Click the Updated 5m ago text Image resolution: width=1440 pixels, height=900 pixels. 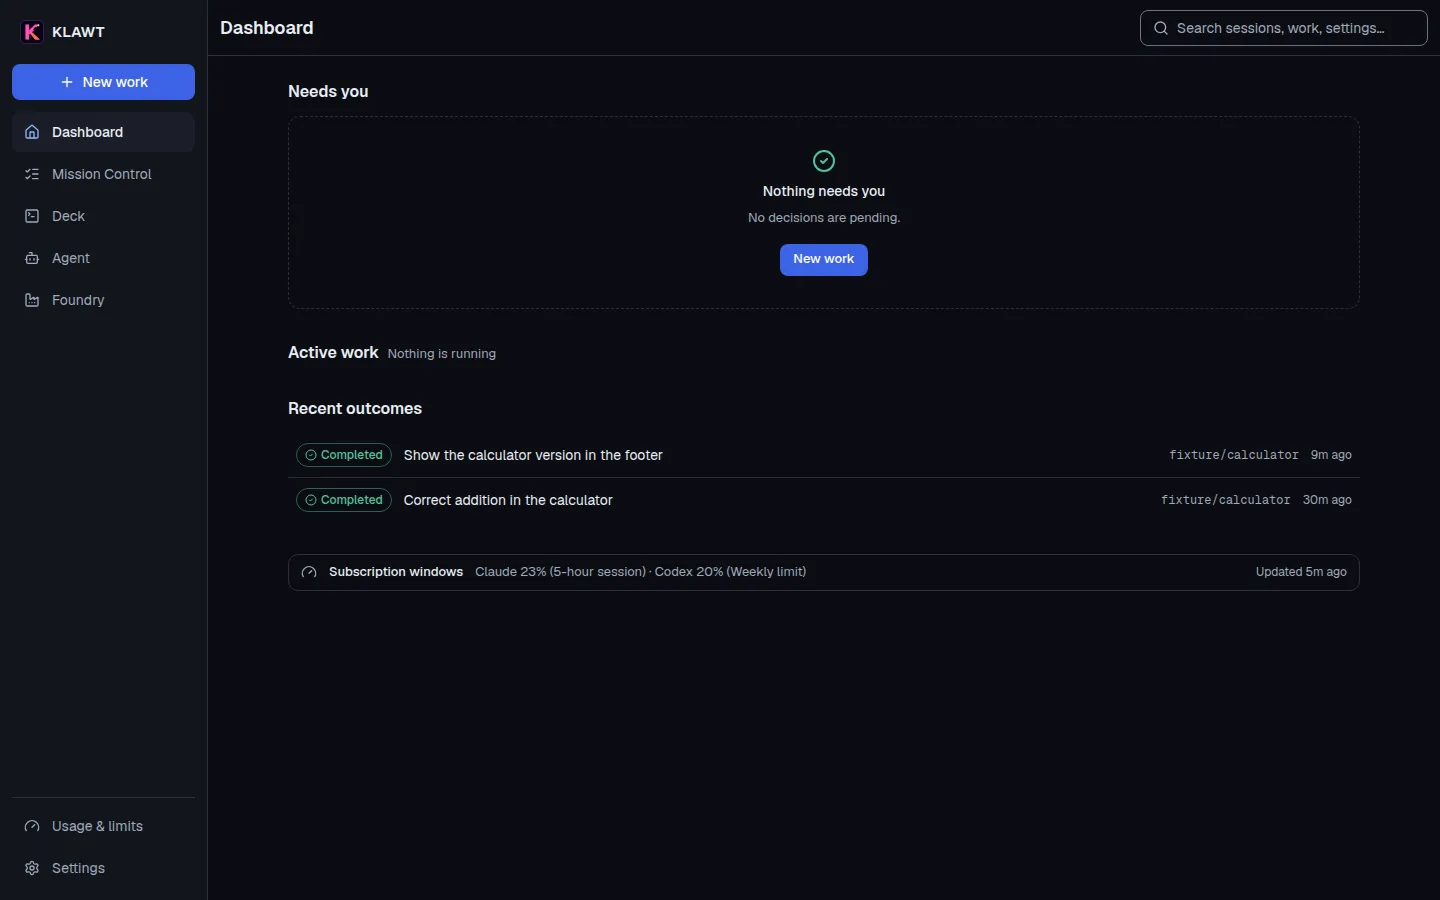(x=1301, y=572)
